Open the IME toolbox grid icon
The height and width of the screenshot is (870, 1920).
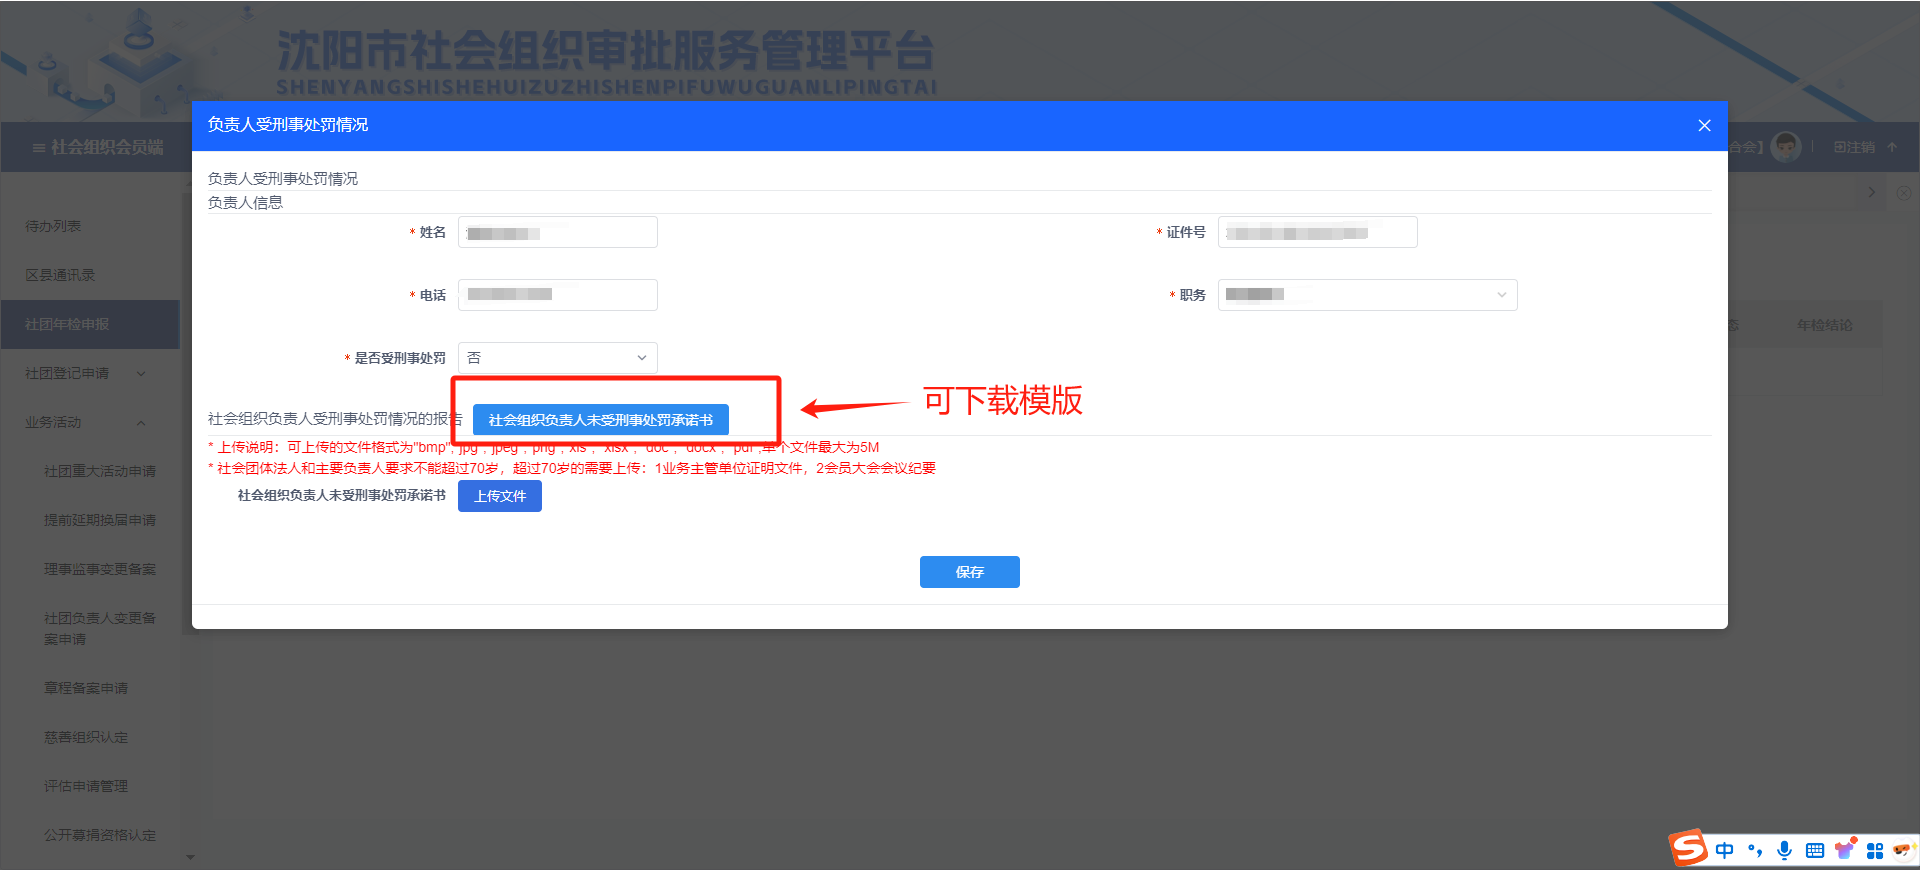(1875, 850)
